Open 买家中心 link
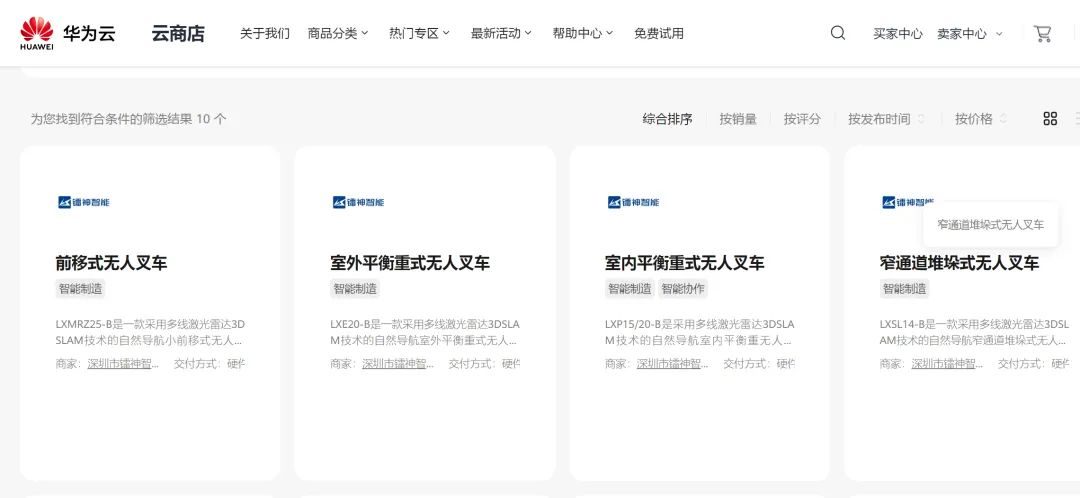1080x498 pixels. click(897, 33)
